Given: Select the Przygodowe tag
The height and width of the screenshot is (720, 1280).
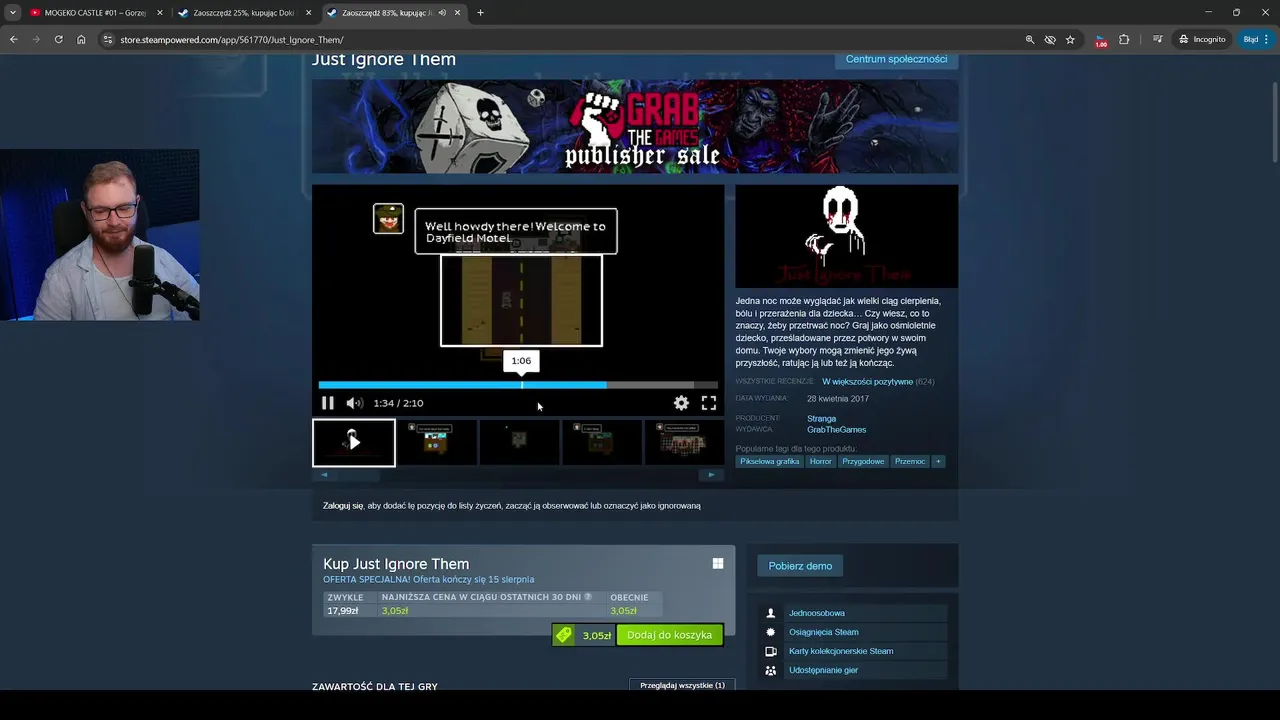Looking at the screenshot, I should 863,461.
